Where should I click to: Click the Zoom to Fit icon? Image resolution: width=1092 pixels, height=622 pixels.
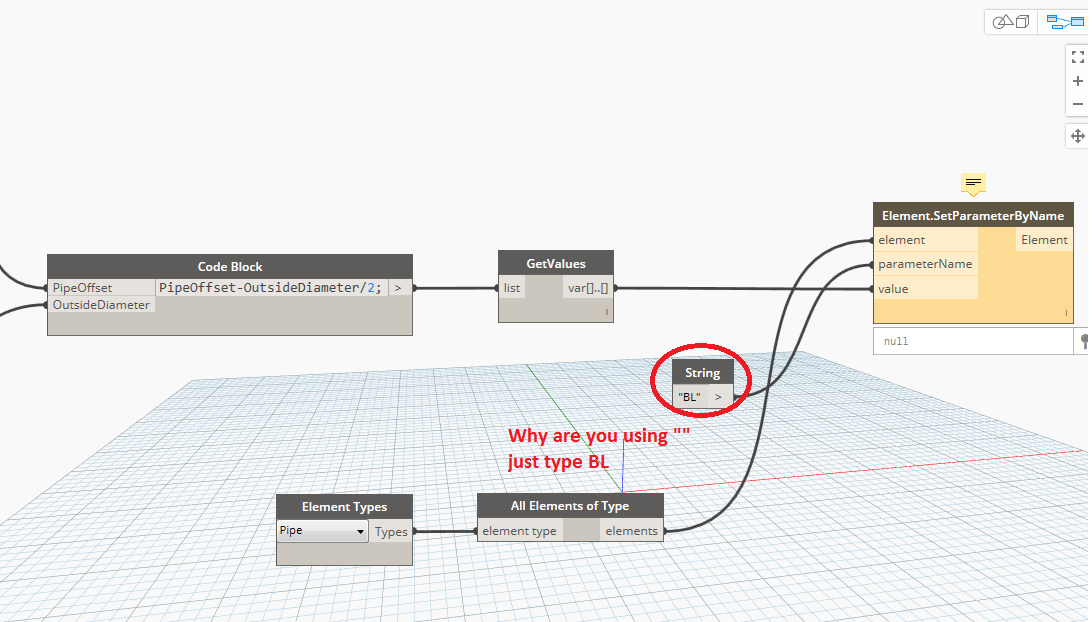coord(1077,57)
